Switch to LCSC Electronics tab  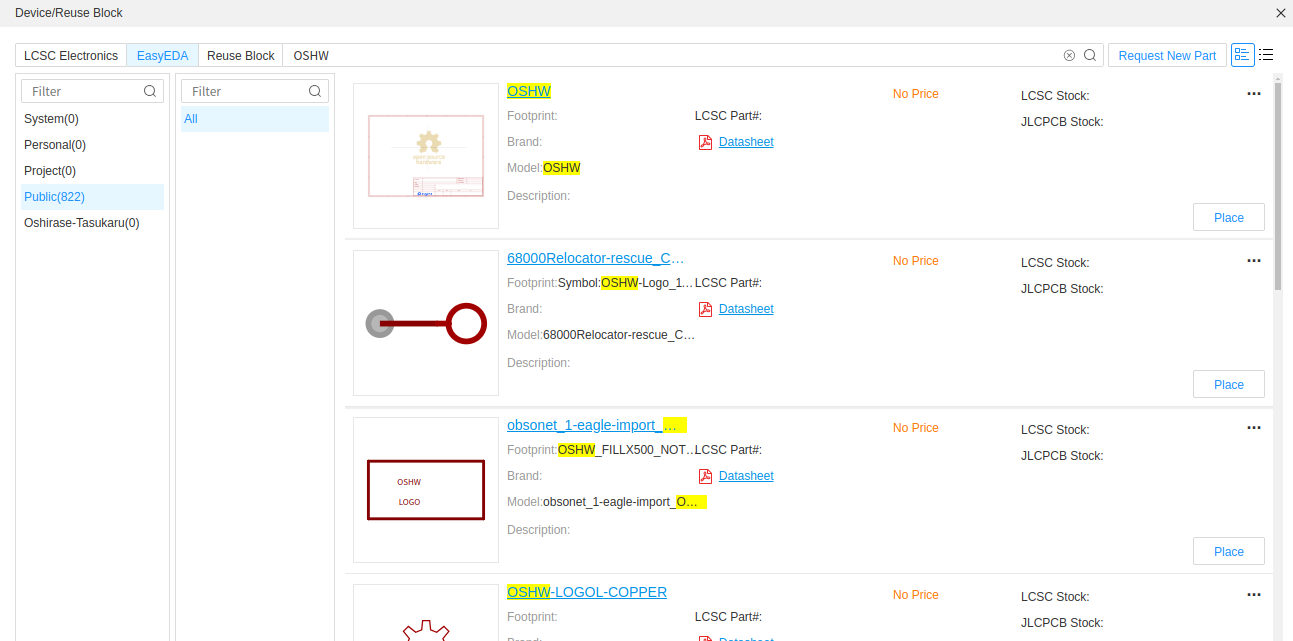click(x=71, y=55)
